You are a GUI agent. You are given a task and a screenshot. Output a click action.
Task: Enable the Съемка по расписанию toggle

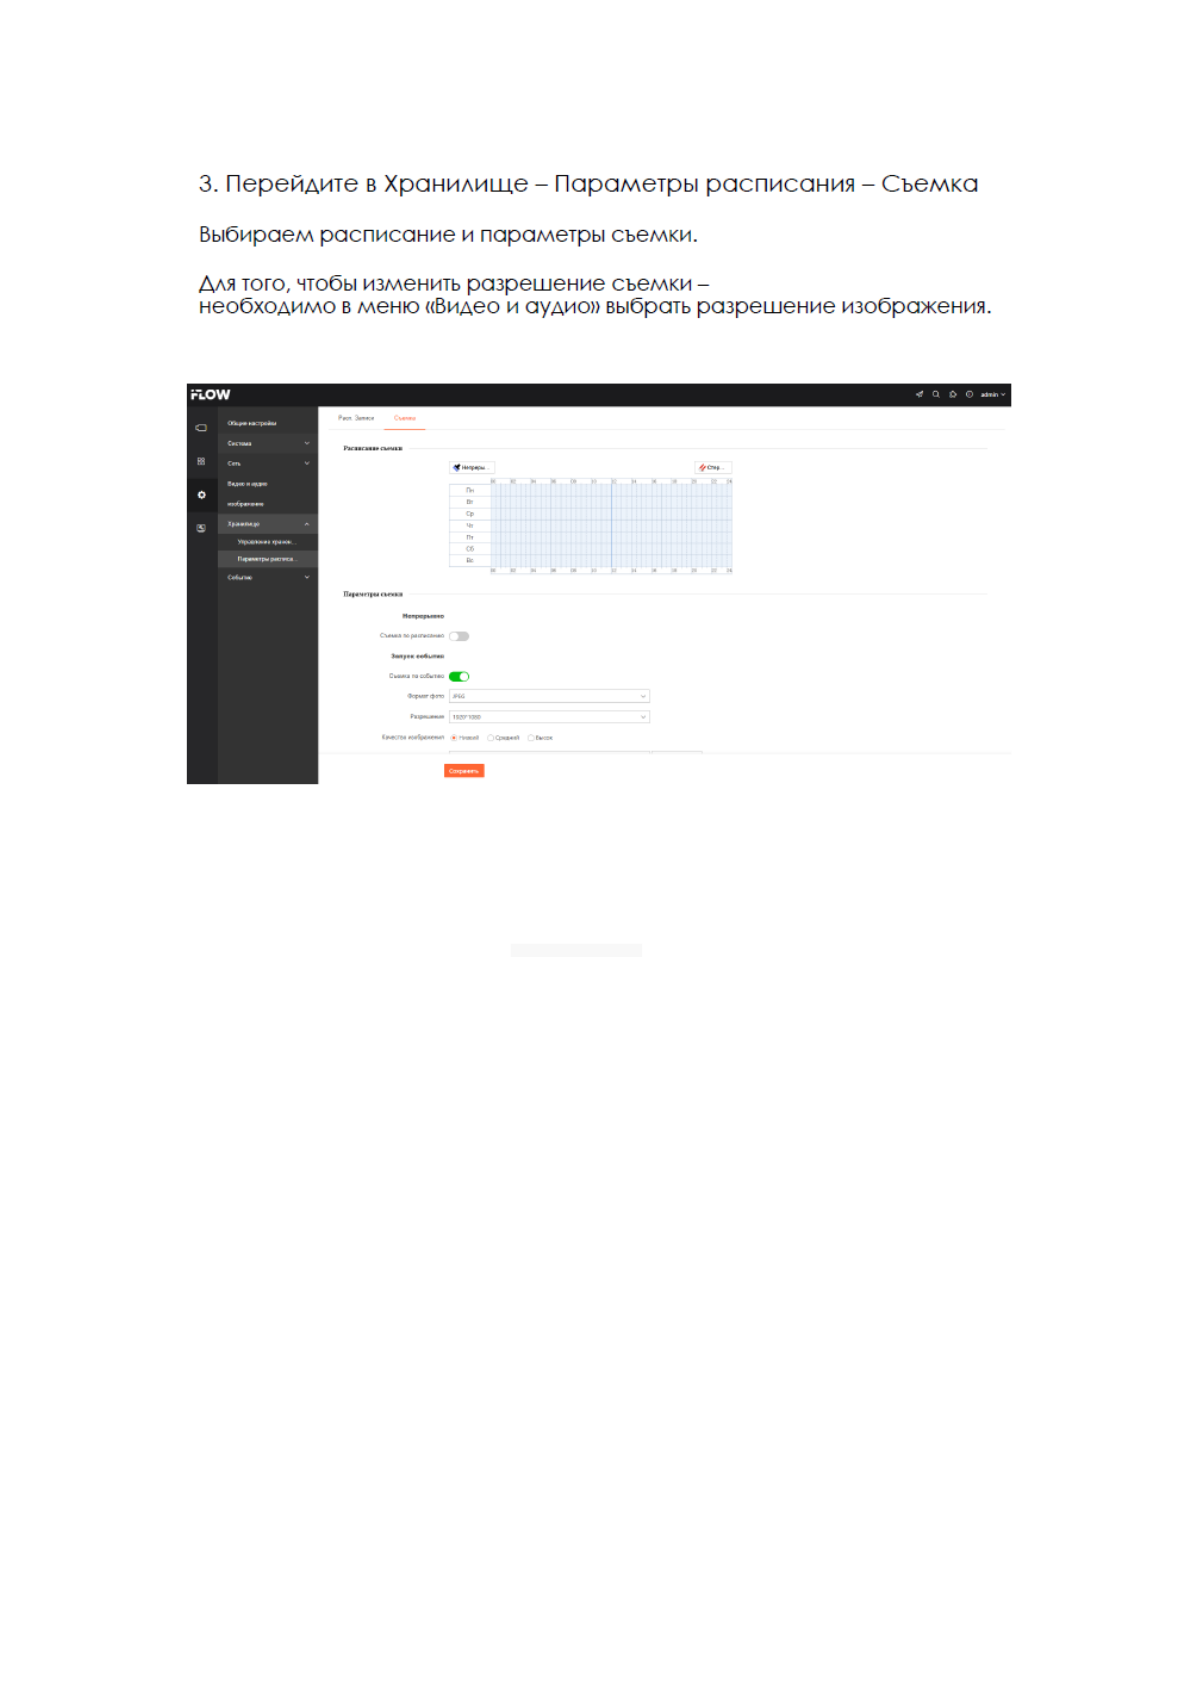[x=459, y=636]
